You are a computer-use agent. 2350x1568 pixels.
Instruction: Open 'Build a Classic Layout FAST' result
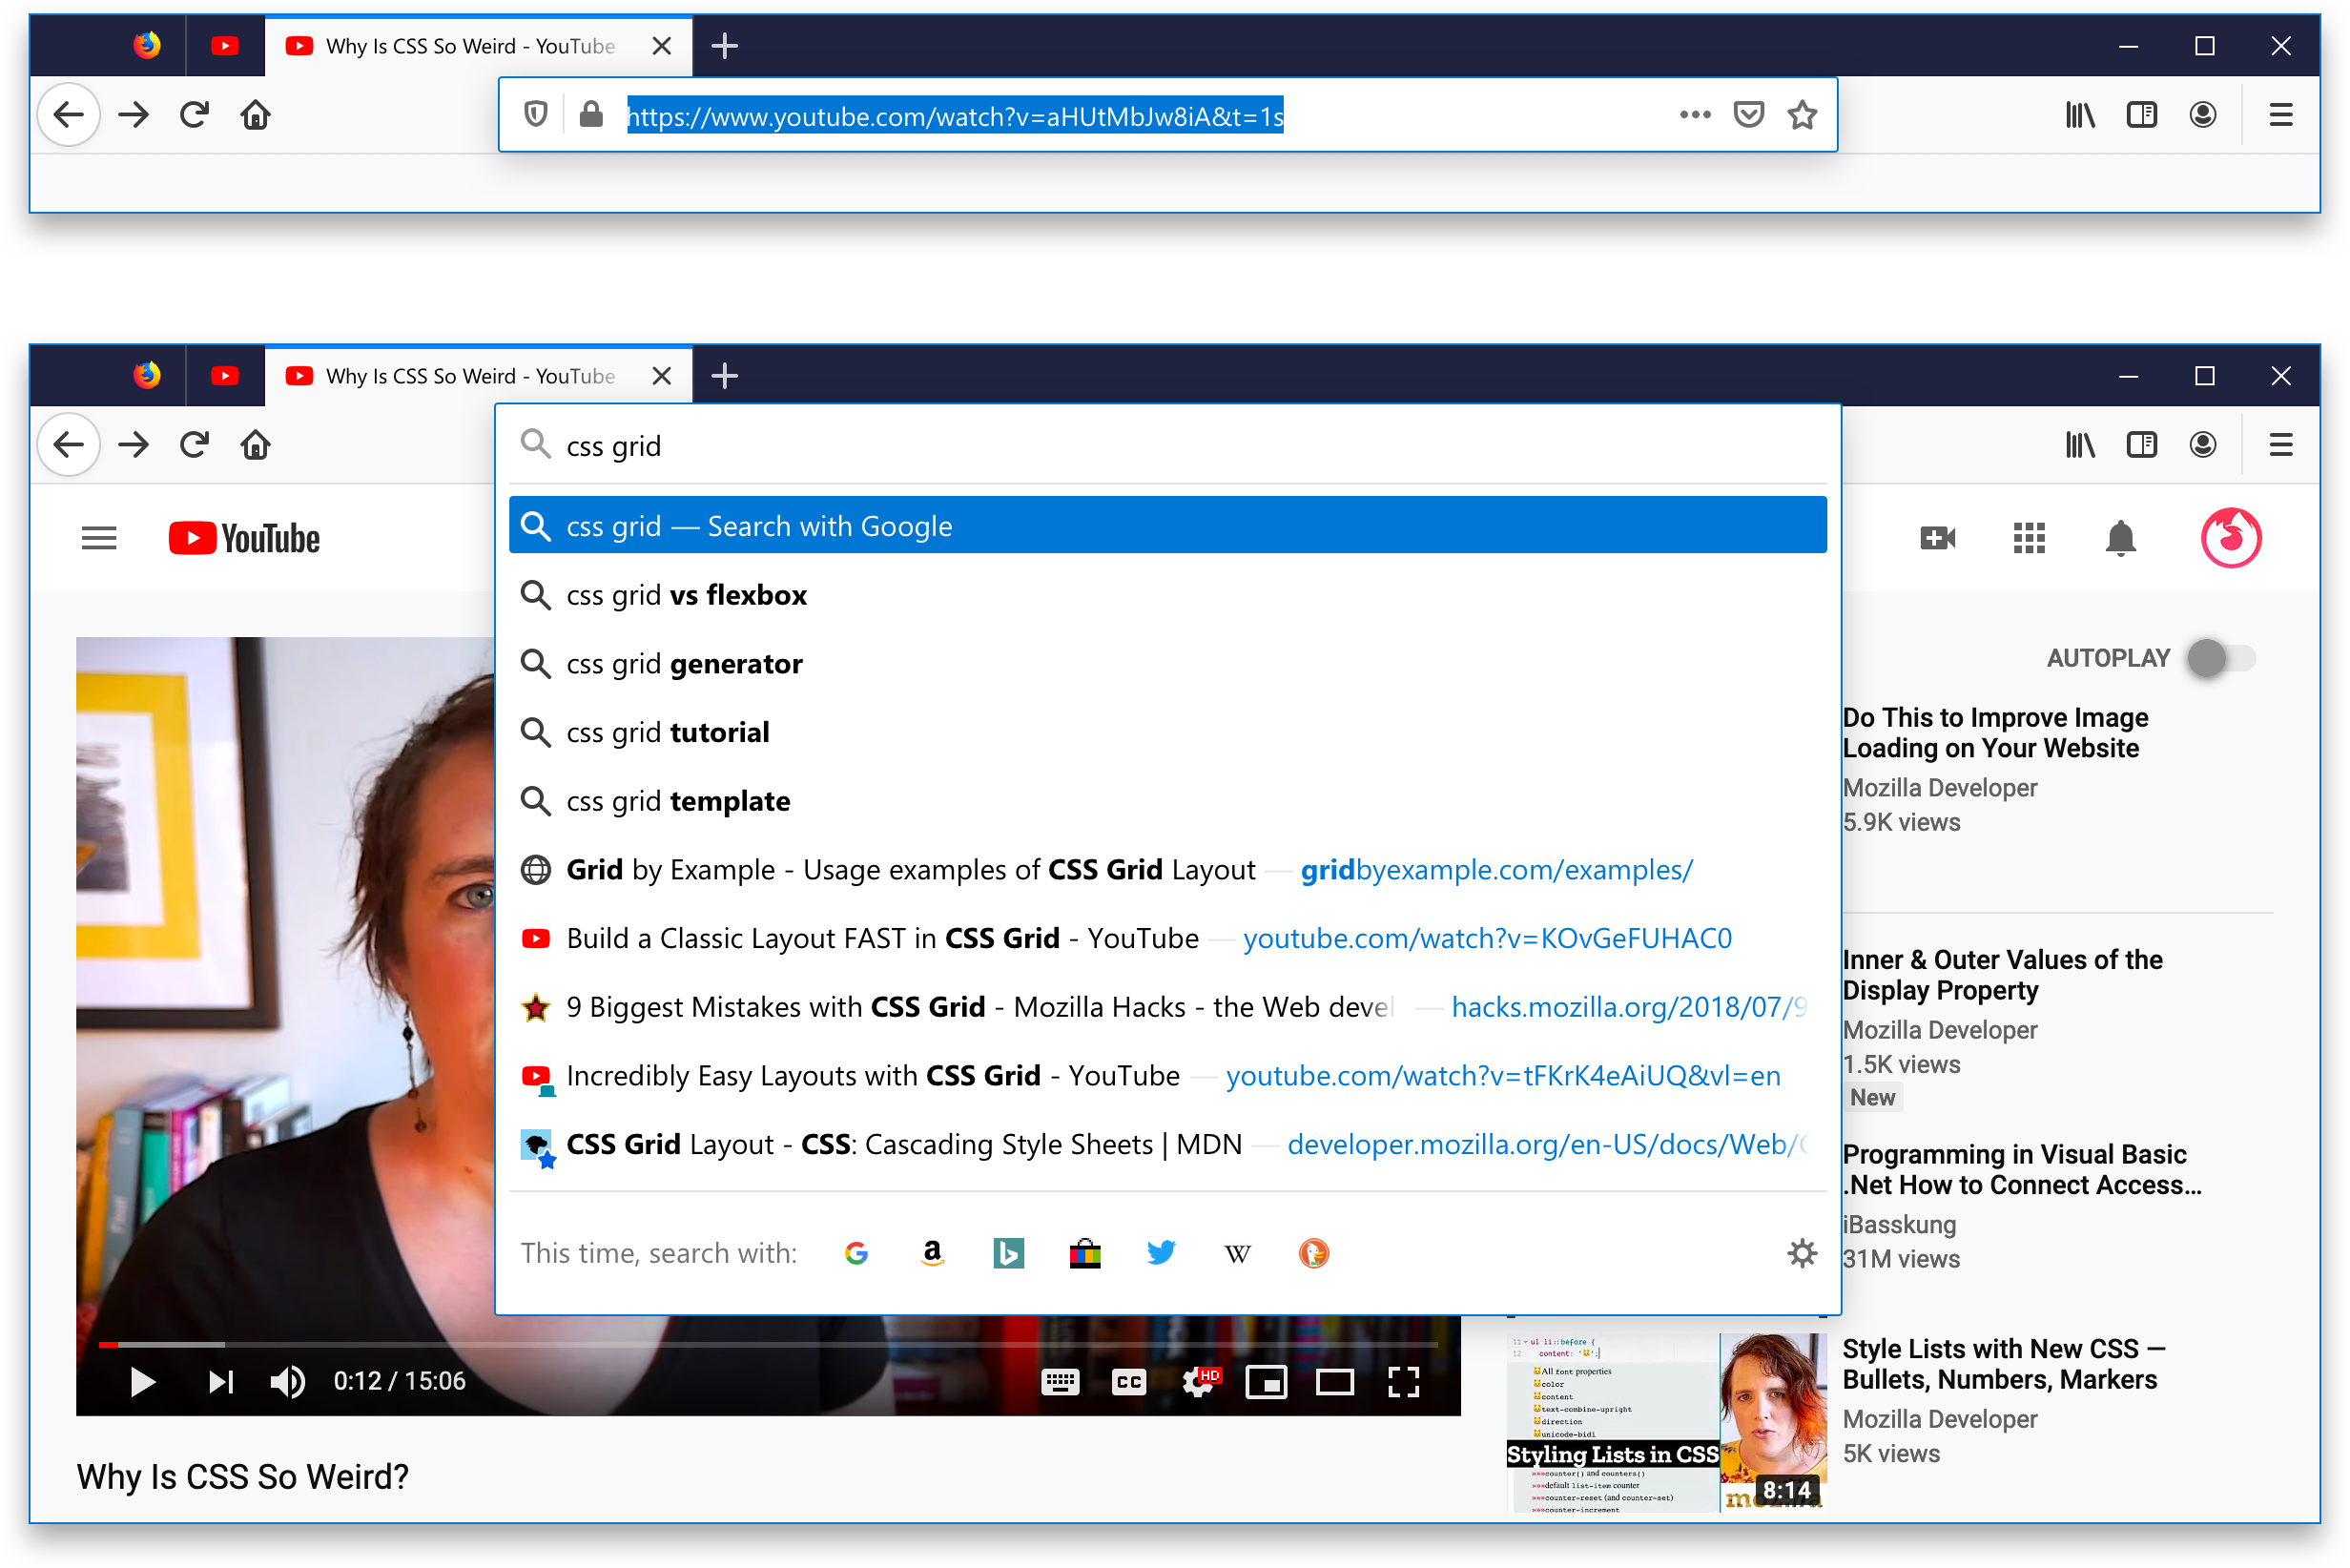(x=1168, y=939)
